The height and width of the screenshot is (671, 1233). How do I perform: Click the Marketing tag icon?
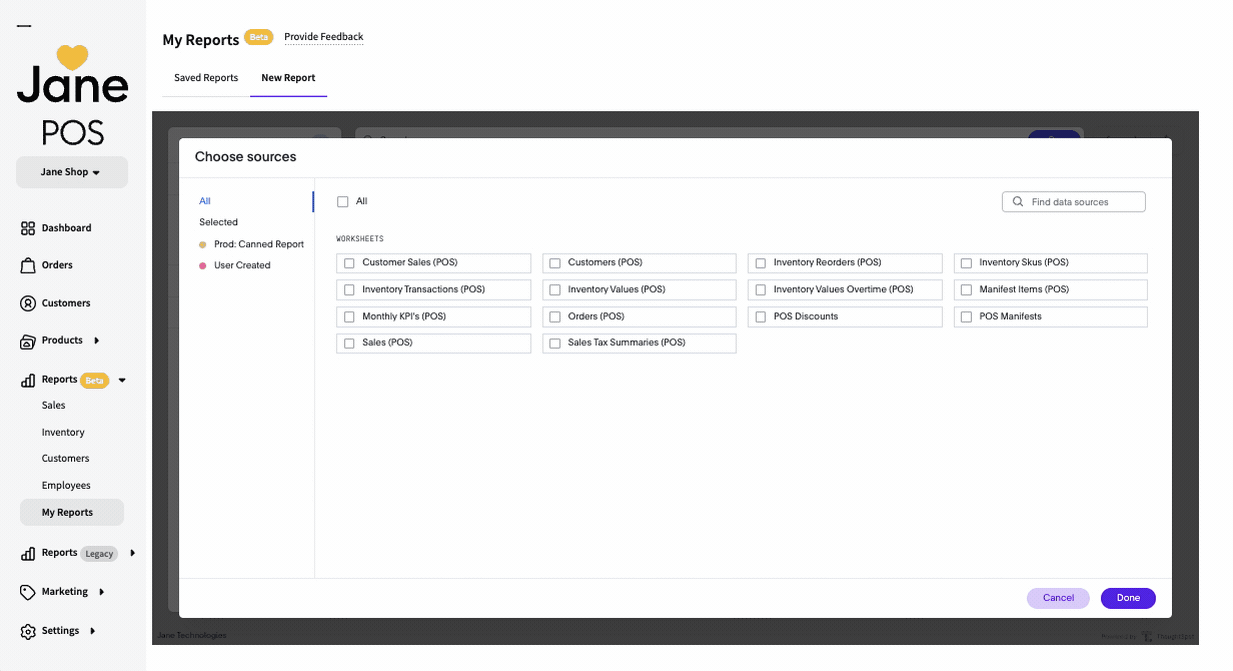28,592
